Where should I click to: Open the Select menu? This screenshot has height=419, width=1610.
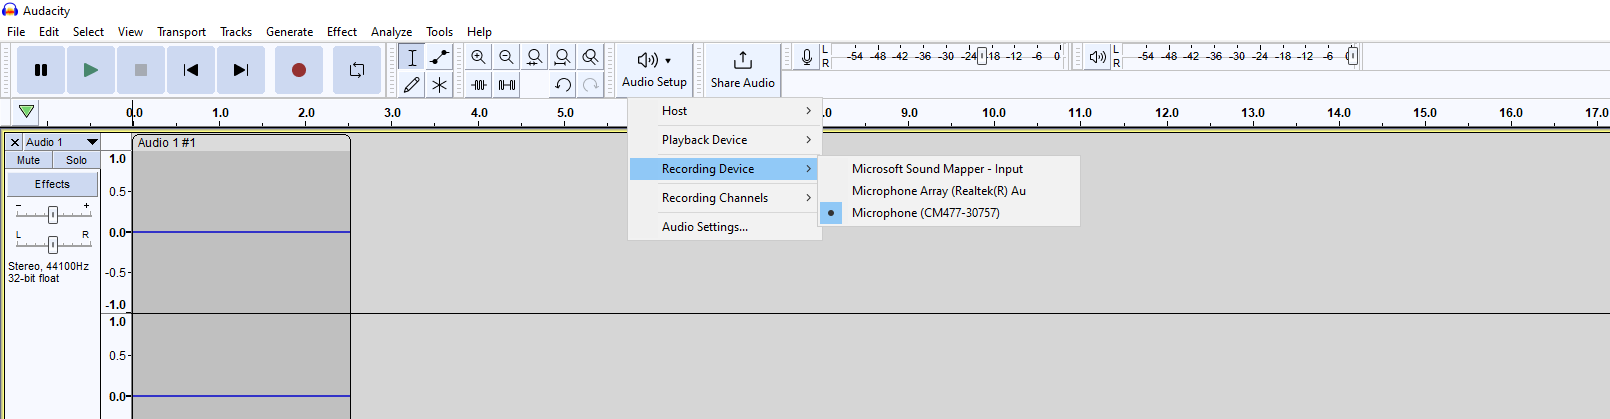click(88, 31)
